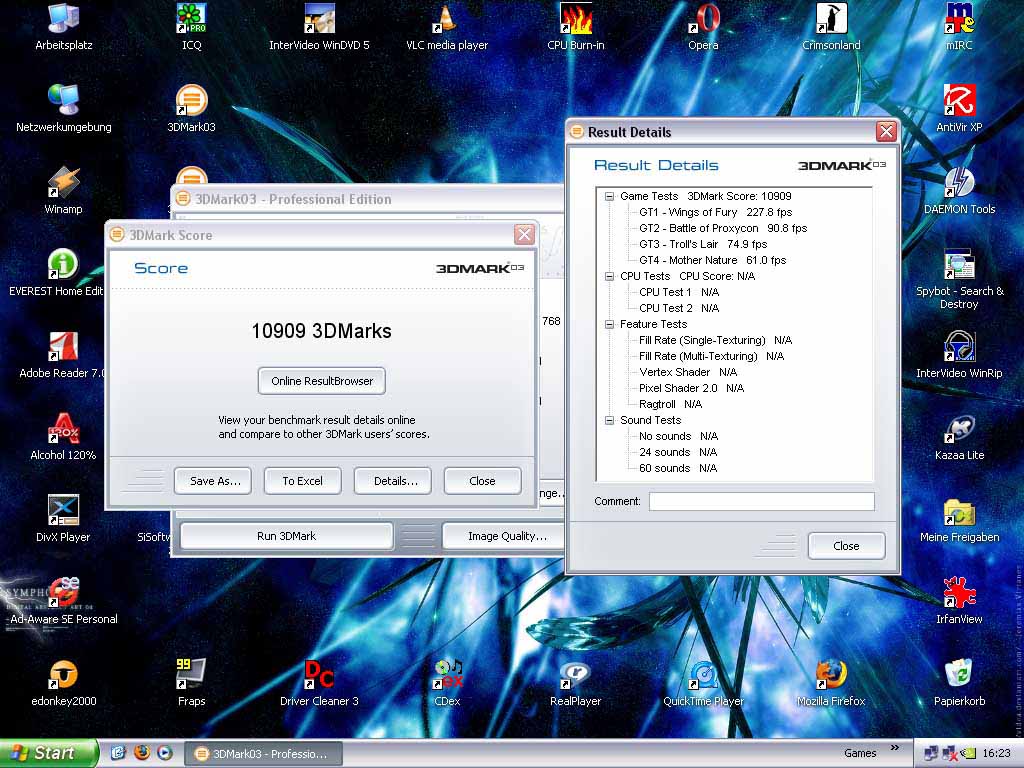
Task: Click the Windows Media Player quick launch icon
Action: pos(165,753)
